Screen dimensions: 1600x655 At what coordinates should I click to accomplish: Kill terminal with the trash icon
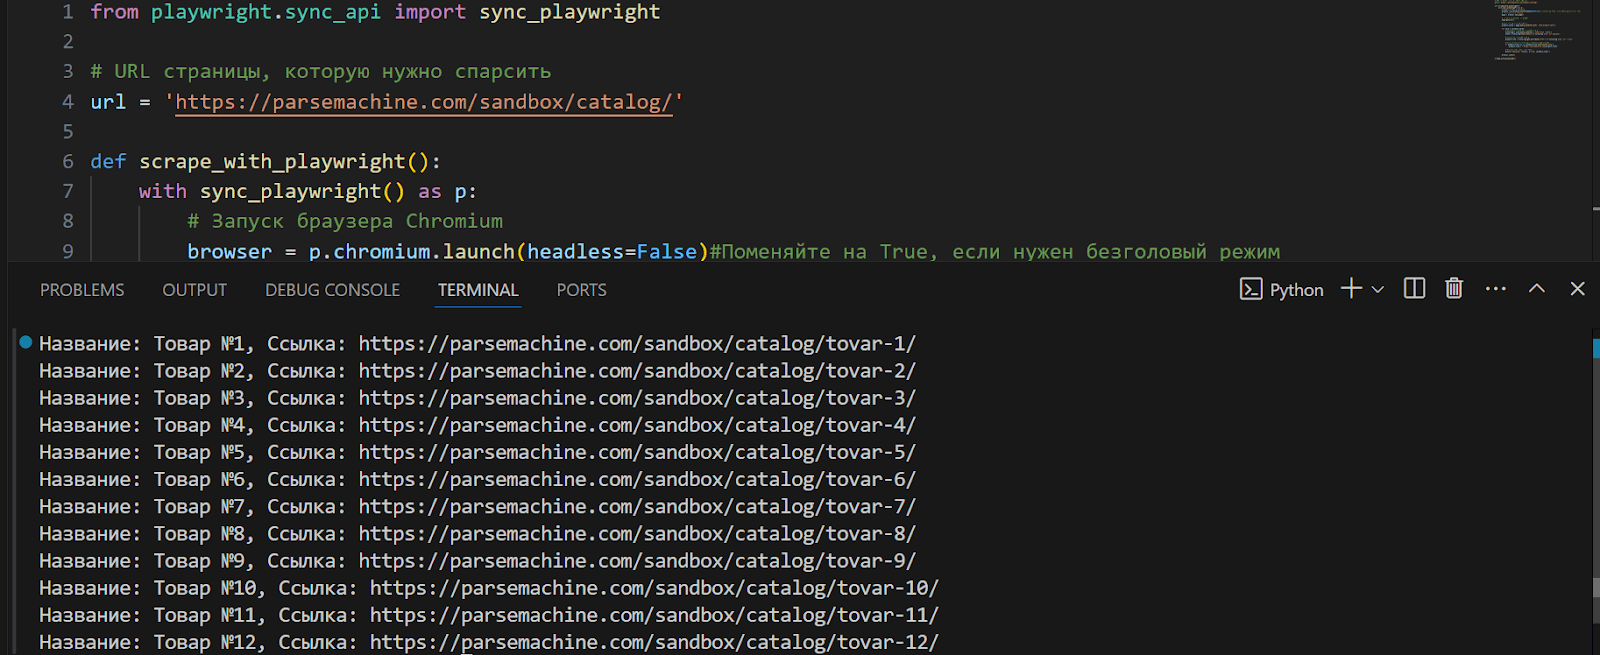click(x=1454, y=288)
